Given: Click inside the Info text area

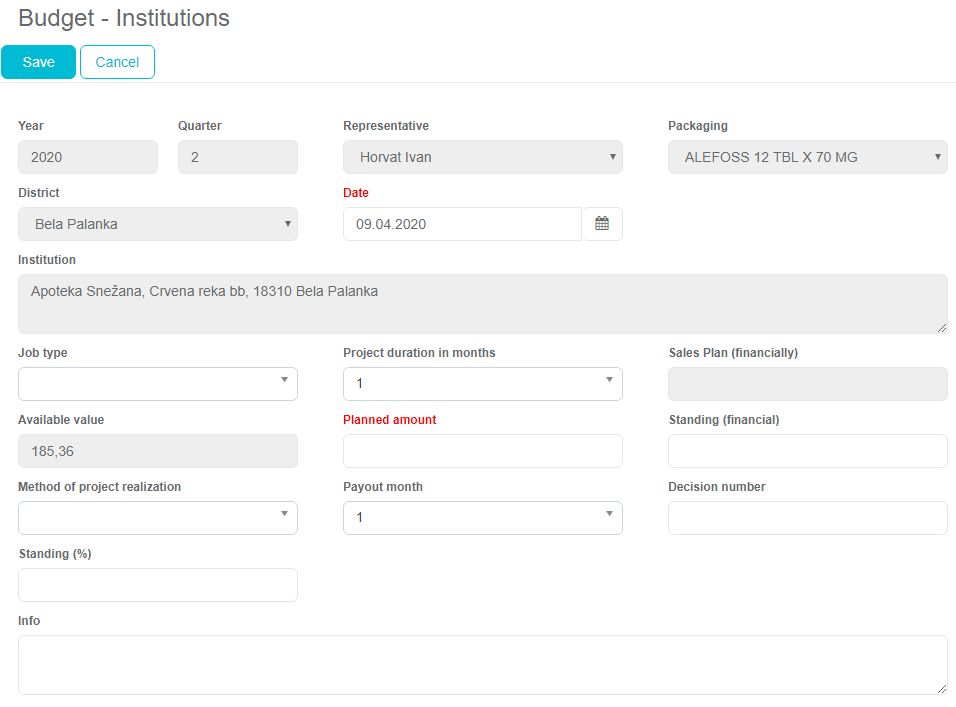Looking at the screenshot, I should point(482,664).
